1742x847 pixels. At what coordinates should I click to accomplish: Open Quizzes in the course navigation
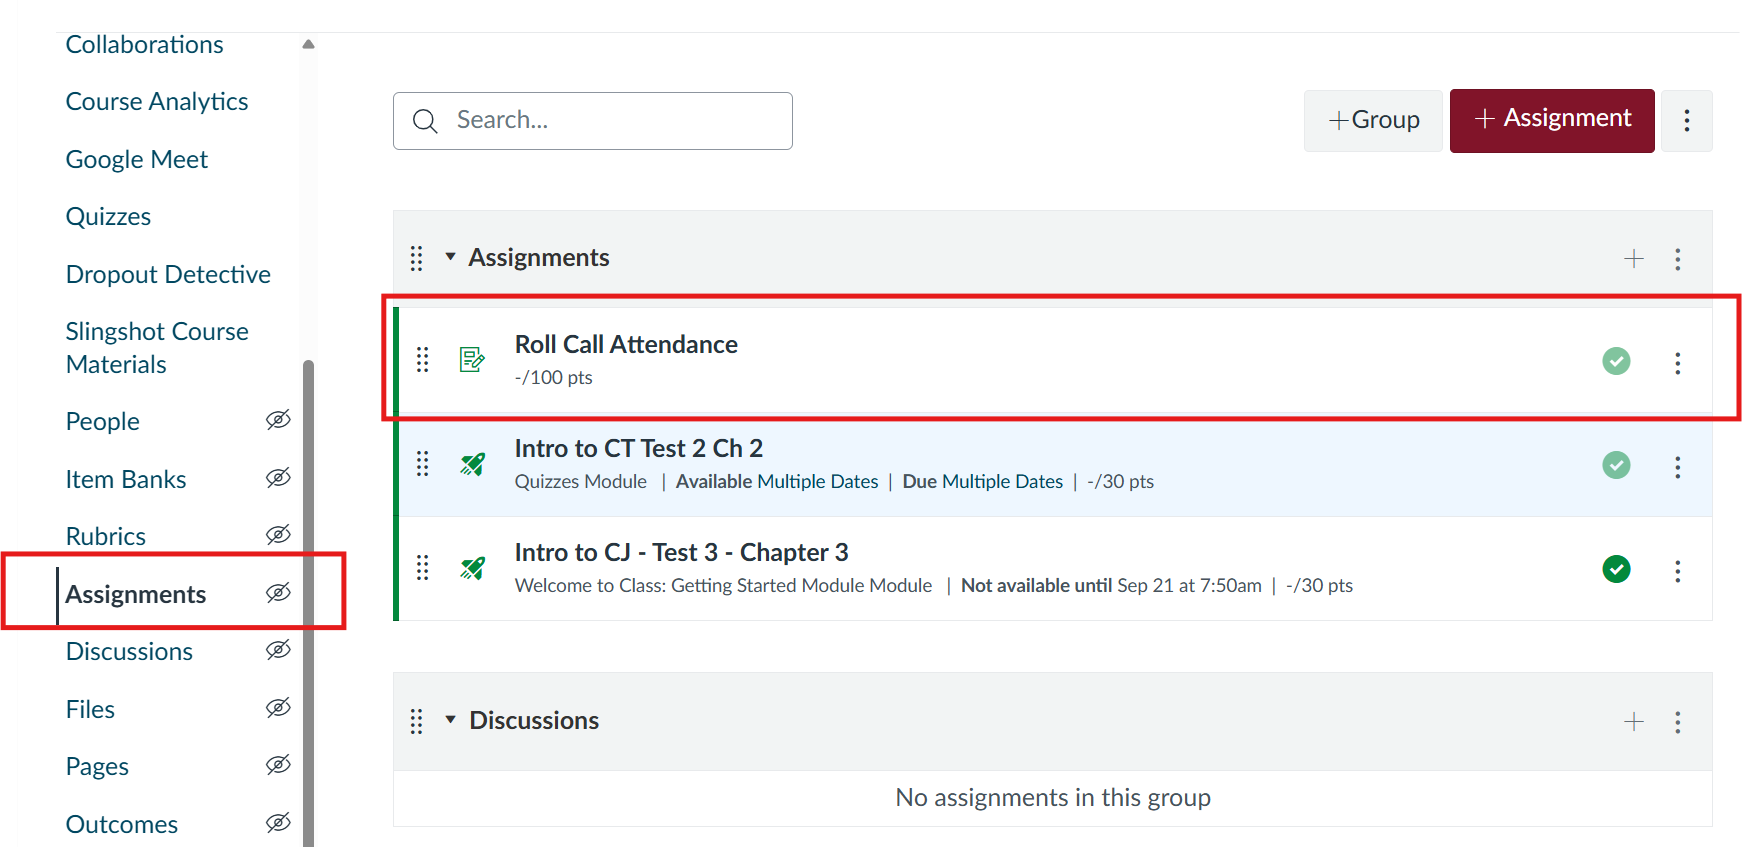[108, 217]
